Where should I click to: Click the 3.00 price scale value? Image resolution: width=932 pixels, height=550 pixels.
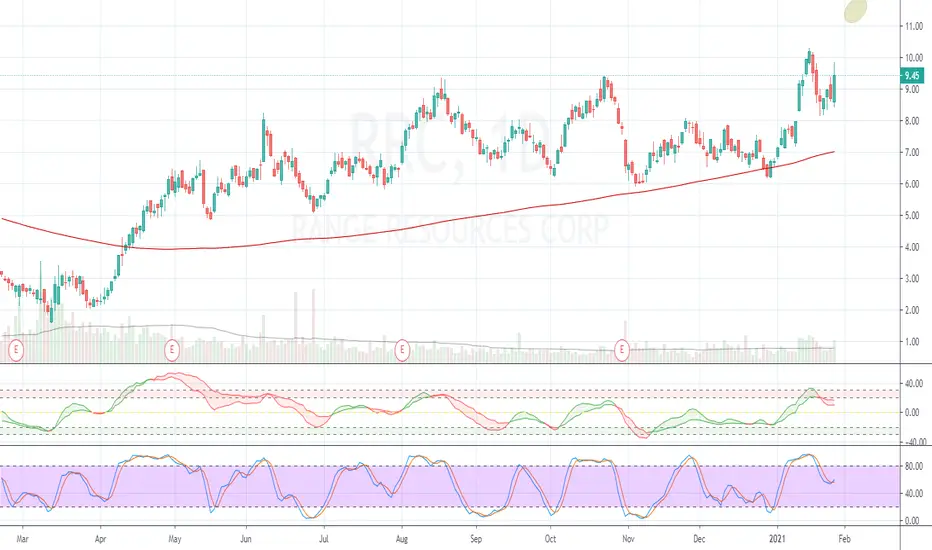point(912,278)
